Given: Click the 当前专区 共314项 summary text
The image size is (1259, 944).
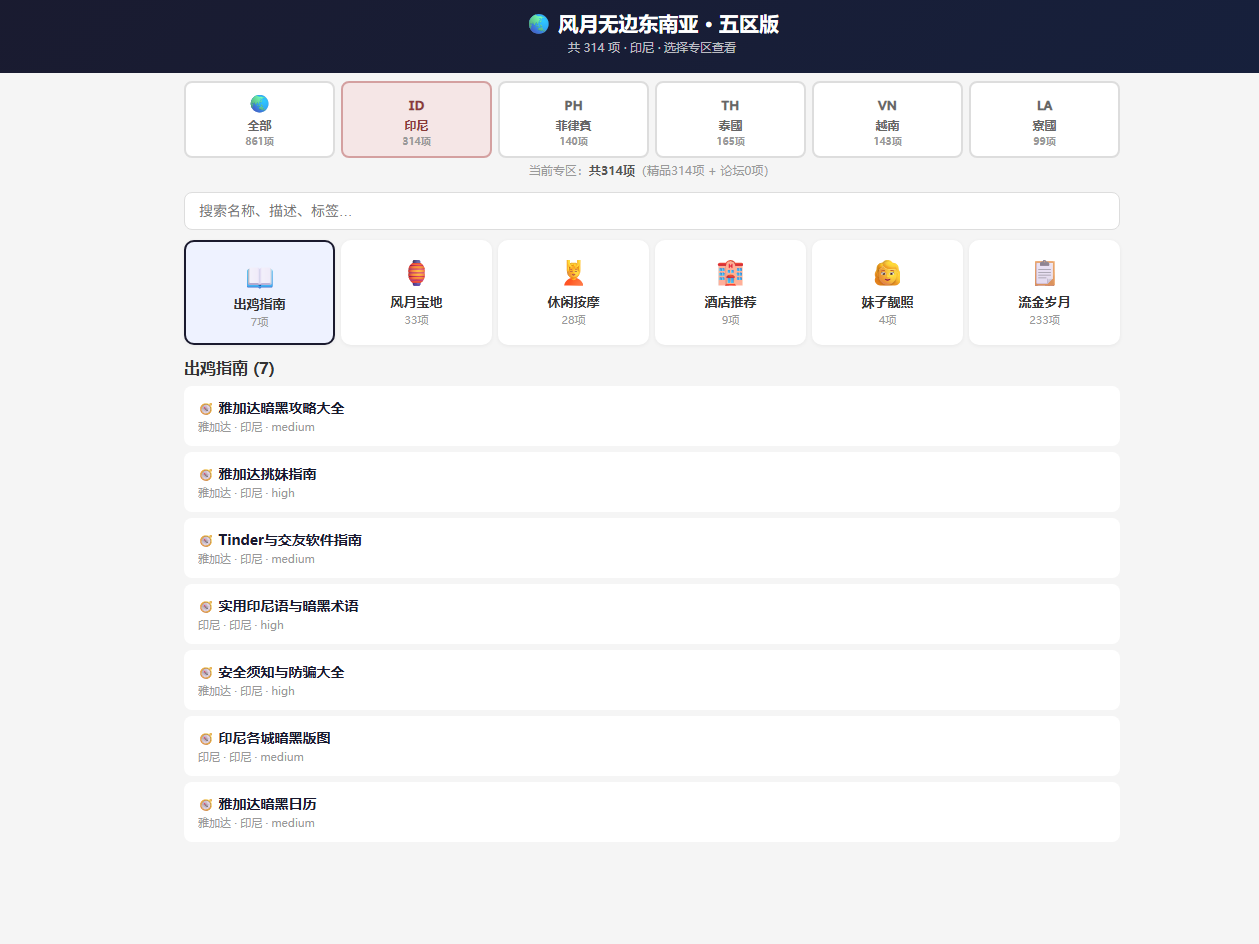Looking at the screenshot, I should click(648, 171).
